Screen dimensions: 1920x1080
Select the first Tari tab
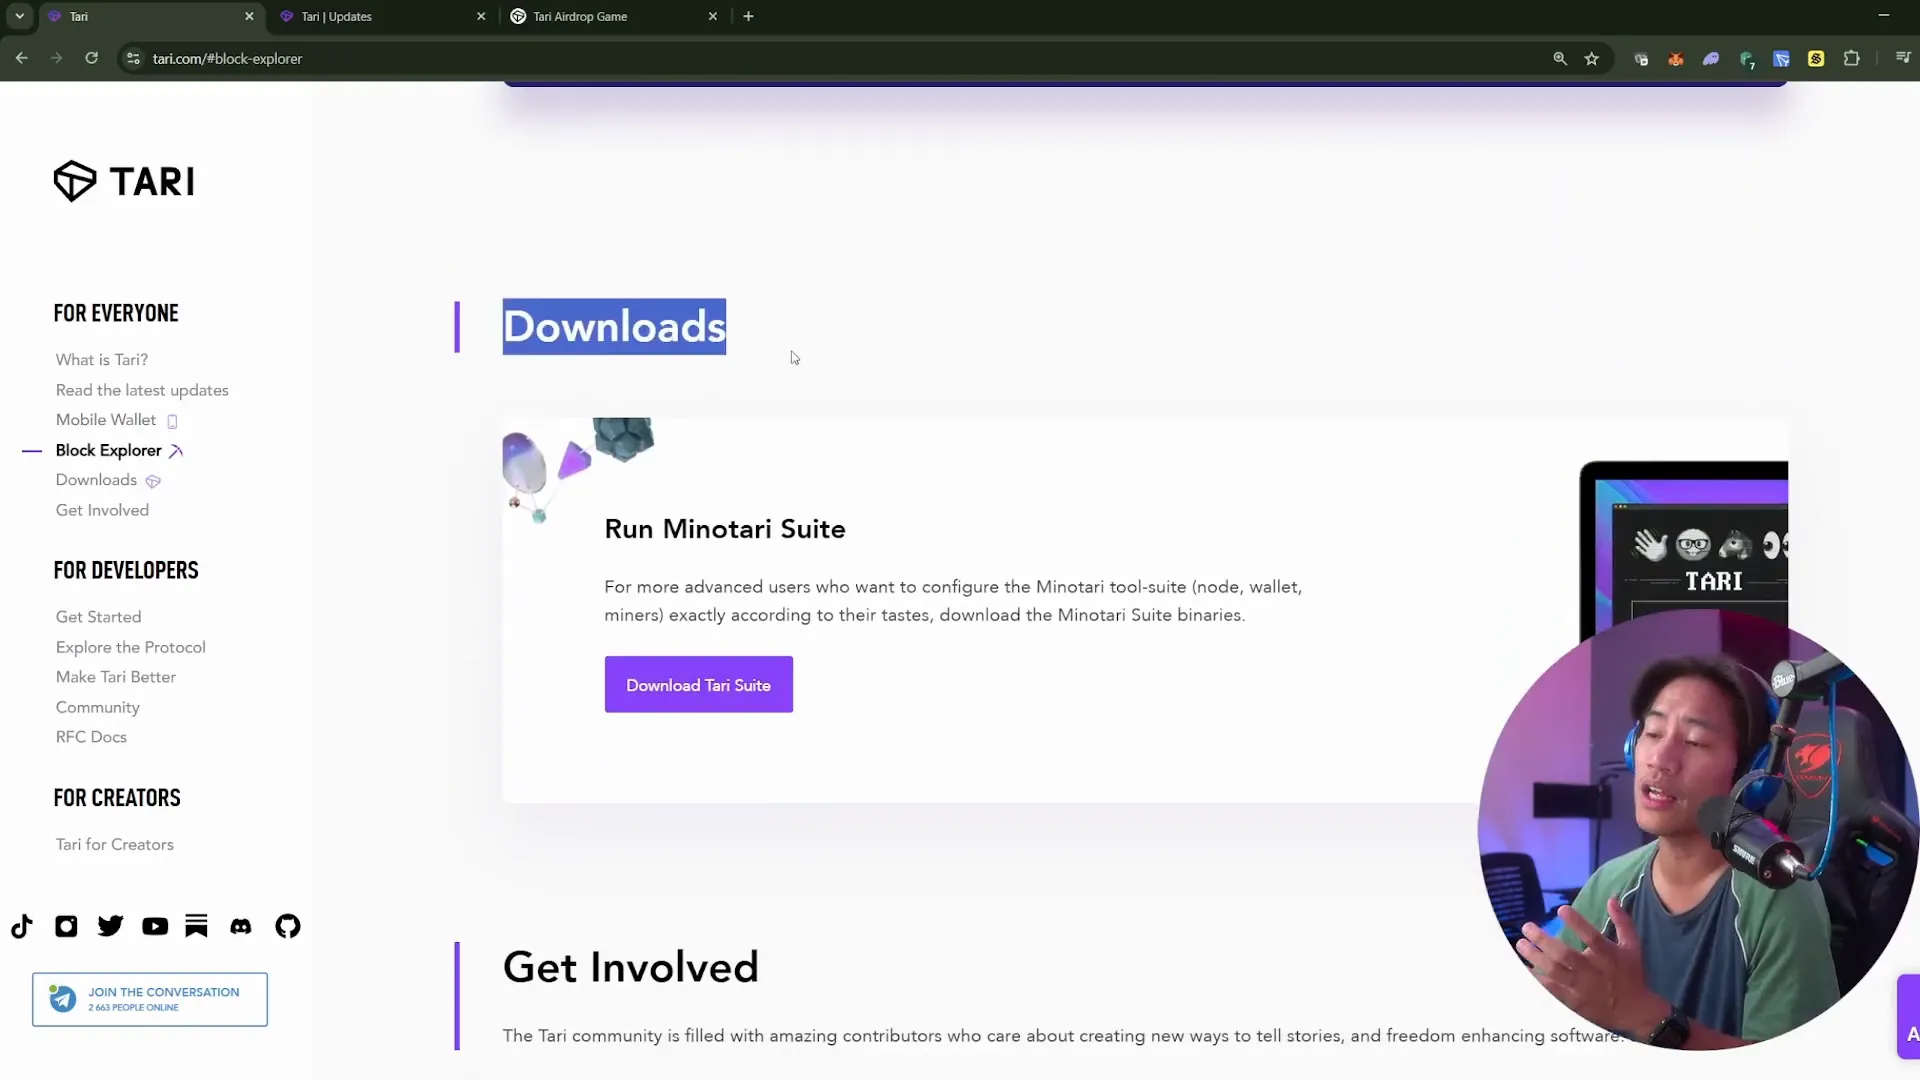150,16
